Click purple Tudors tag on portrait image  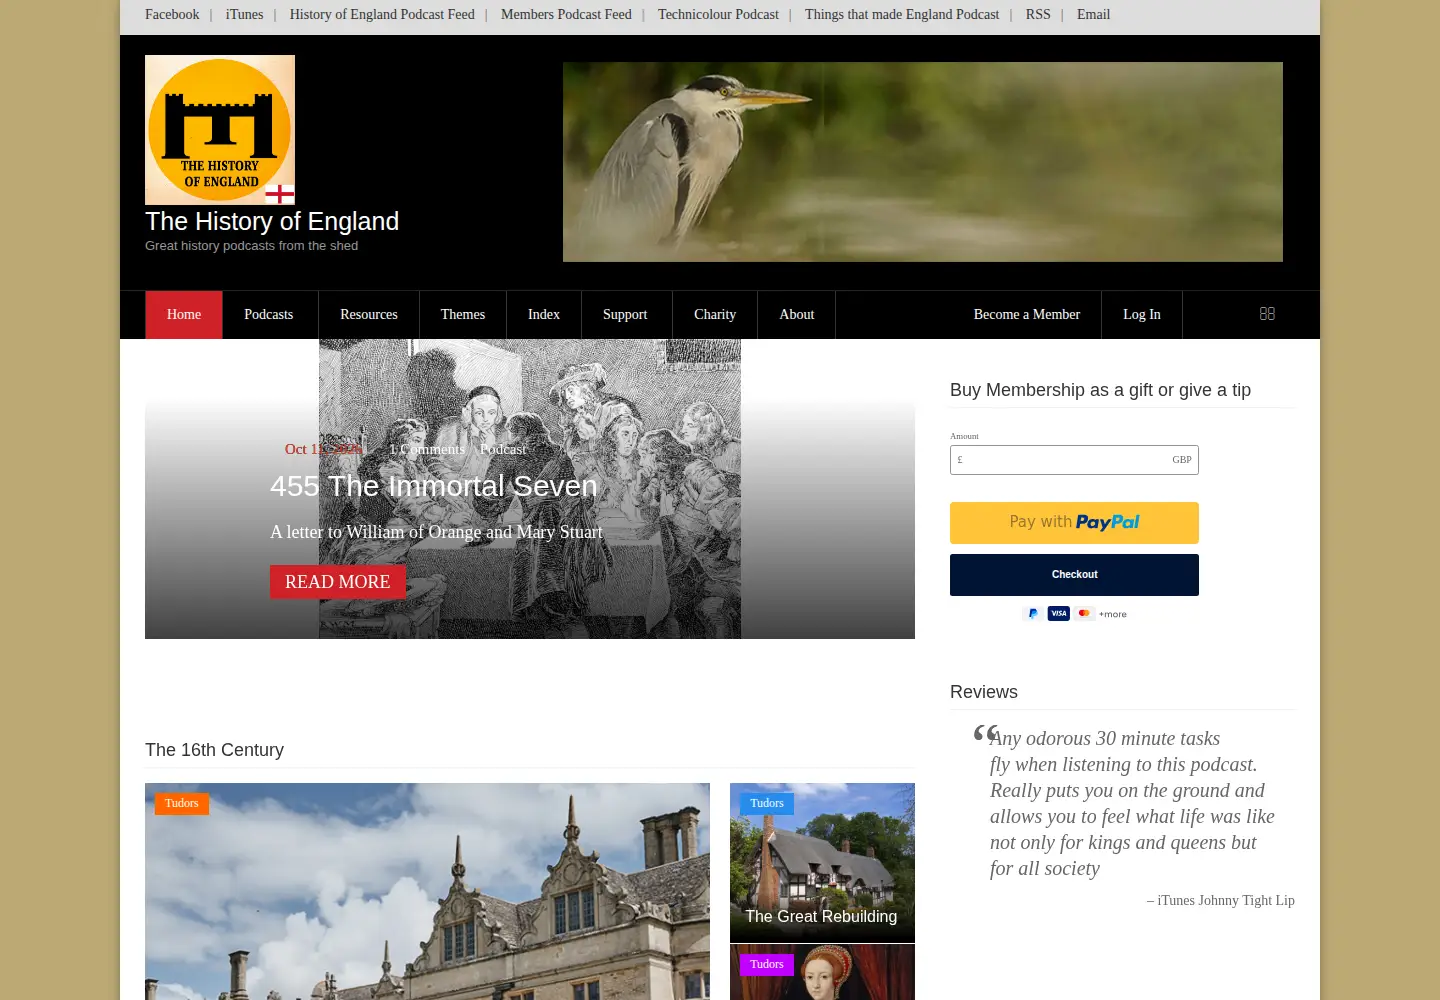[x=767, y=964]
